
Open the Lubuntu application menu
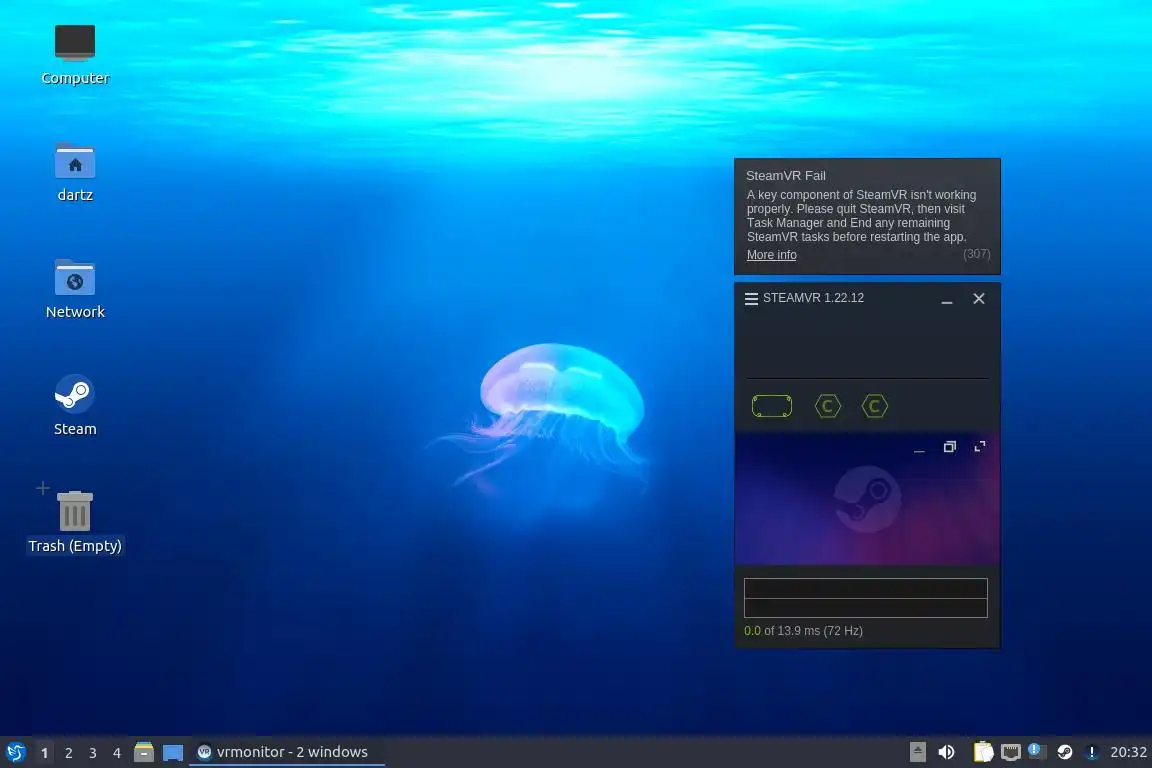click(x=15, y=752)
